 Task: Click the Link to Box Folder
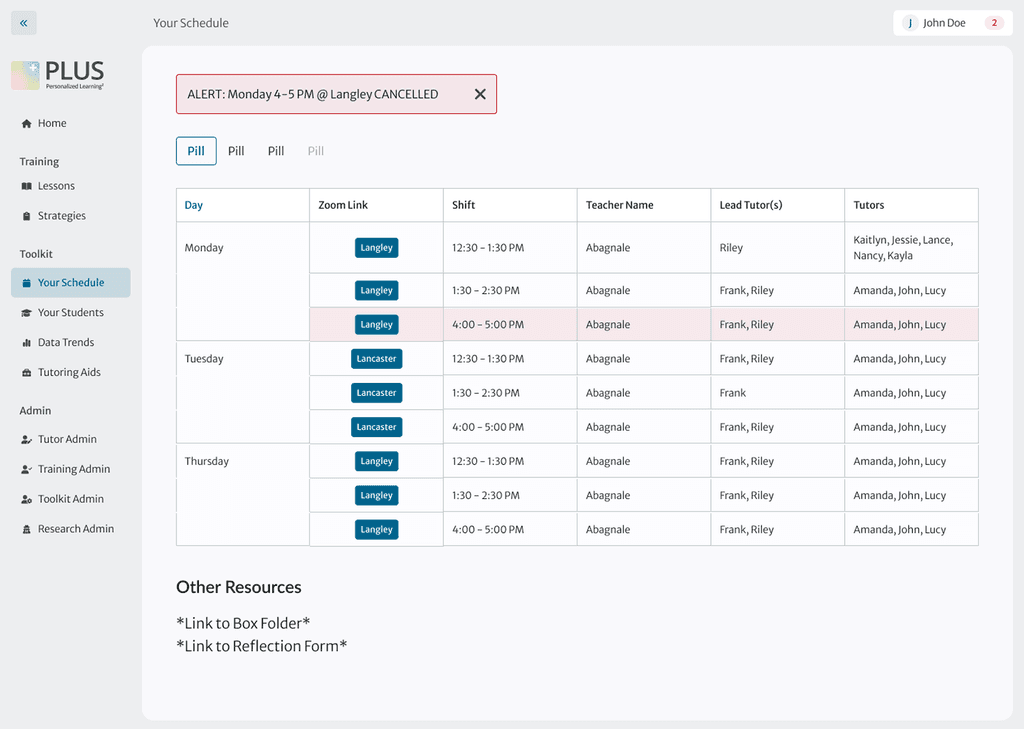click(x=243, y=623)
